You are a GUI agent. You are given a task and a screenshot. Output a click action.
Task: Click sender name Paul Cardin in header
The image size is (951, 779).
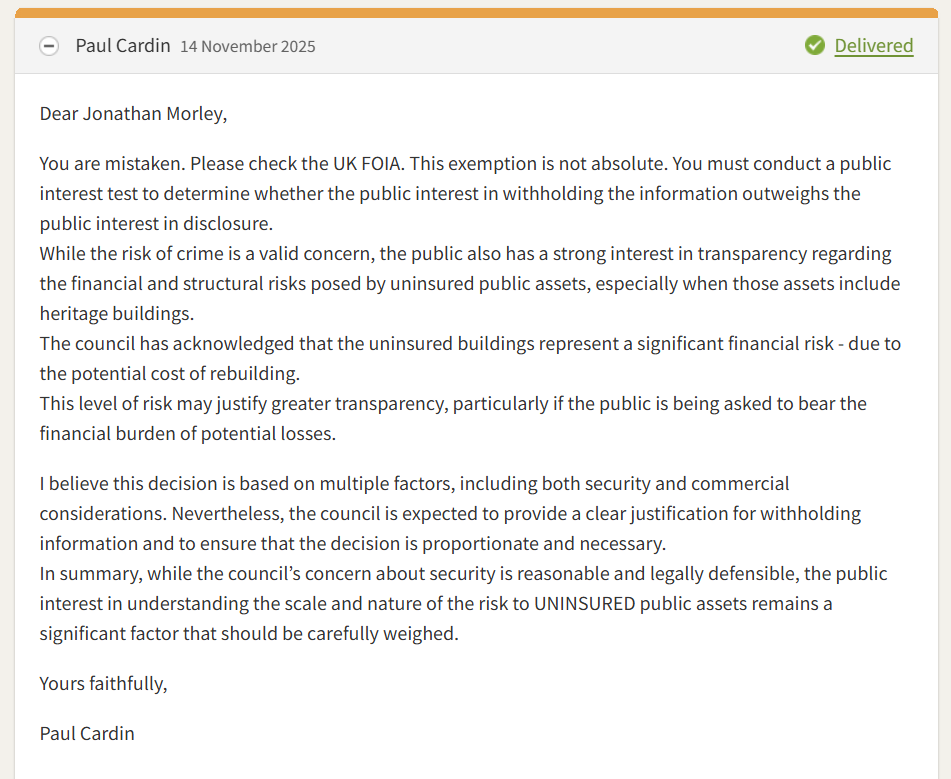click(x=123, y=46)
